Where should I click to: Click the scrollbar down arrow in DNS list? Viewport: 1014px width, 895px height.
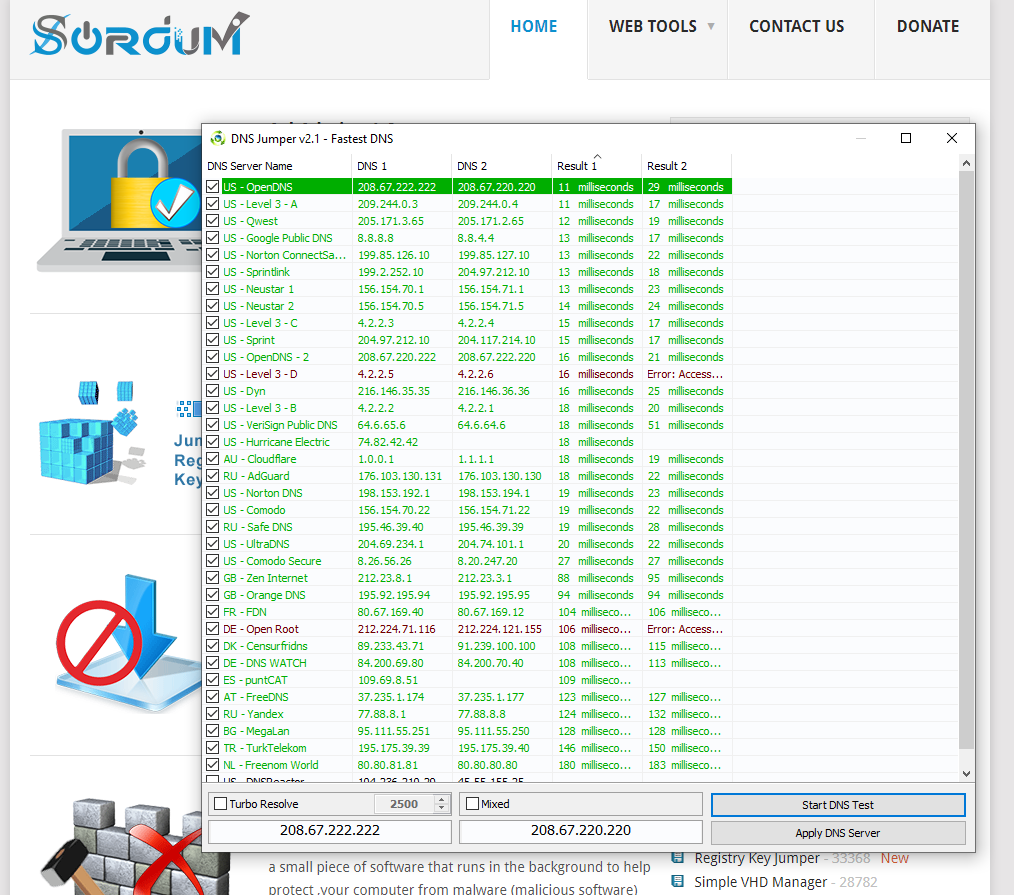pos(966,773)
